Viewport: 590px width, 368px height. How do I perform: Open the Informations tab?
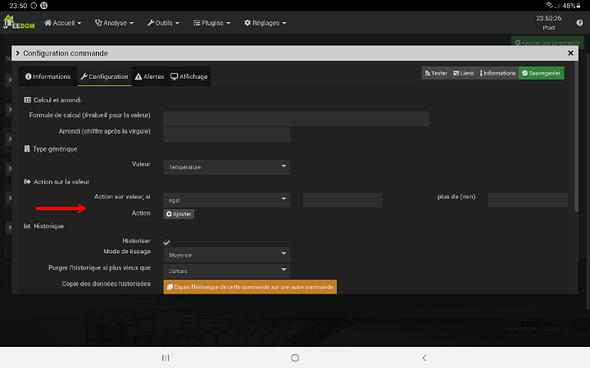48,76
